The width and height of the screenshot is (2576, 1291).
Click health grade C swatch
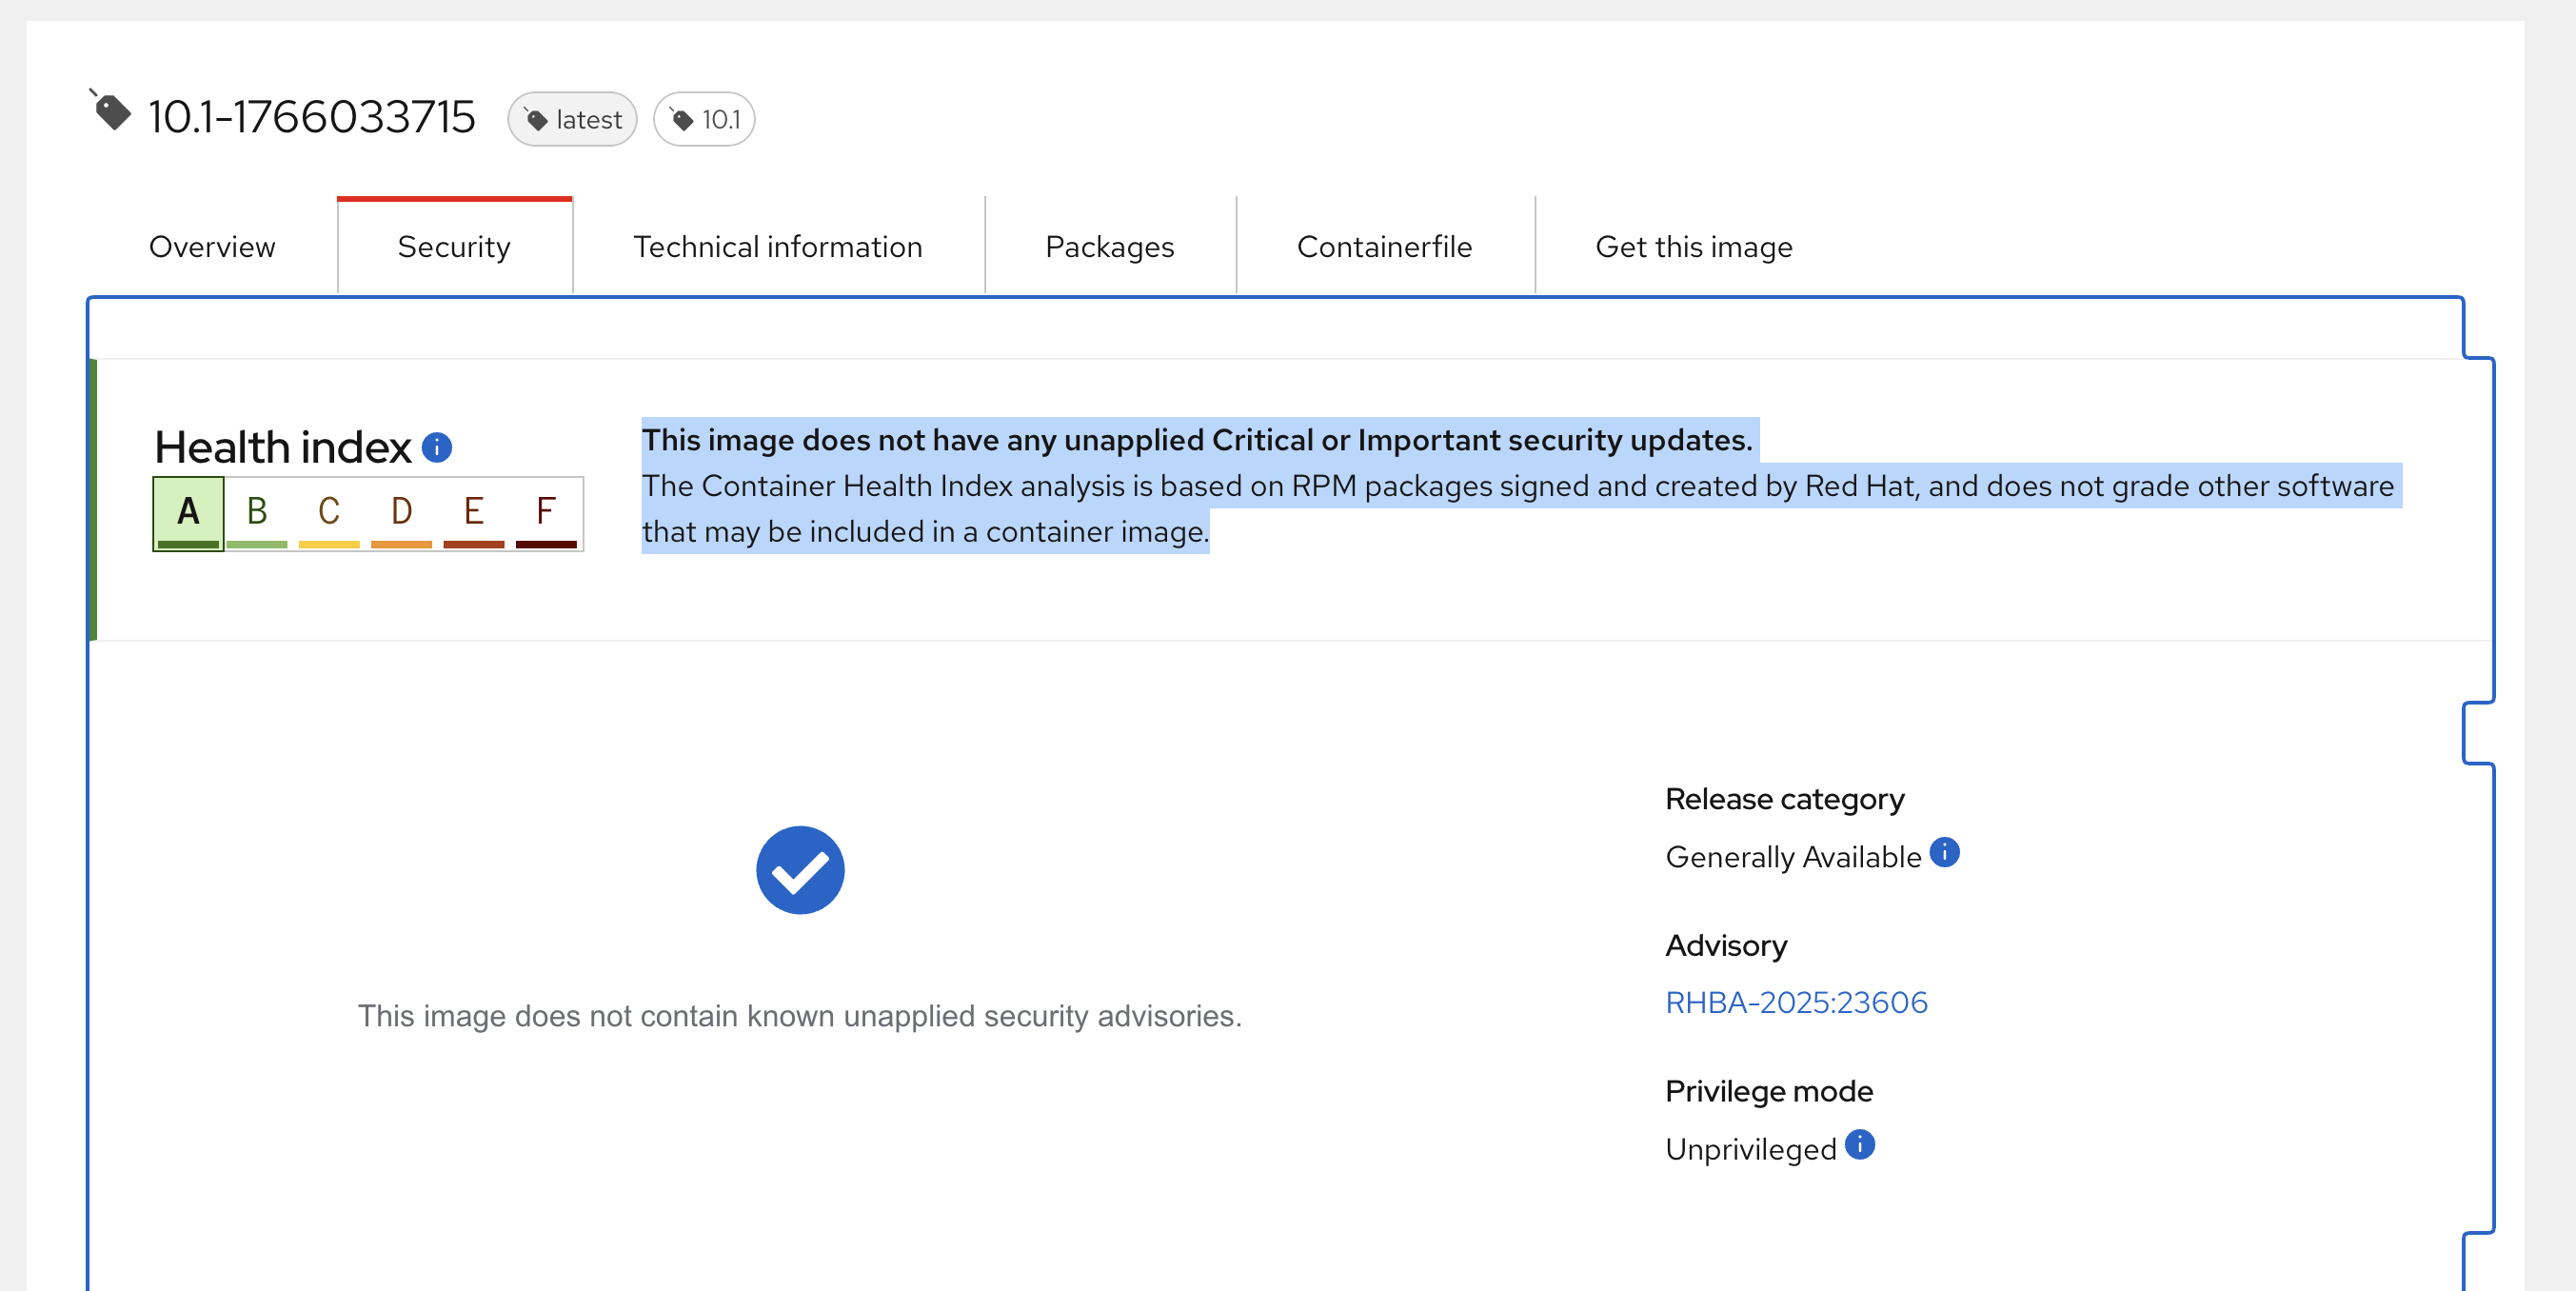tap(329, 513)
